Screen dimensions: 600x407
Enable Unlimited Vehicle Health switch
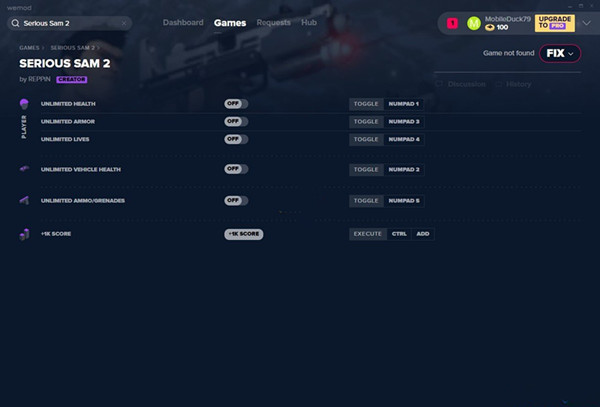236,169
